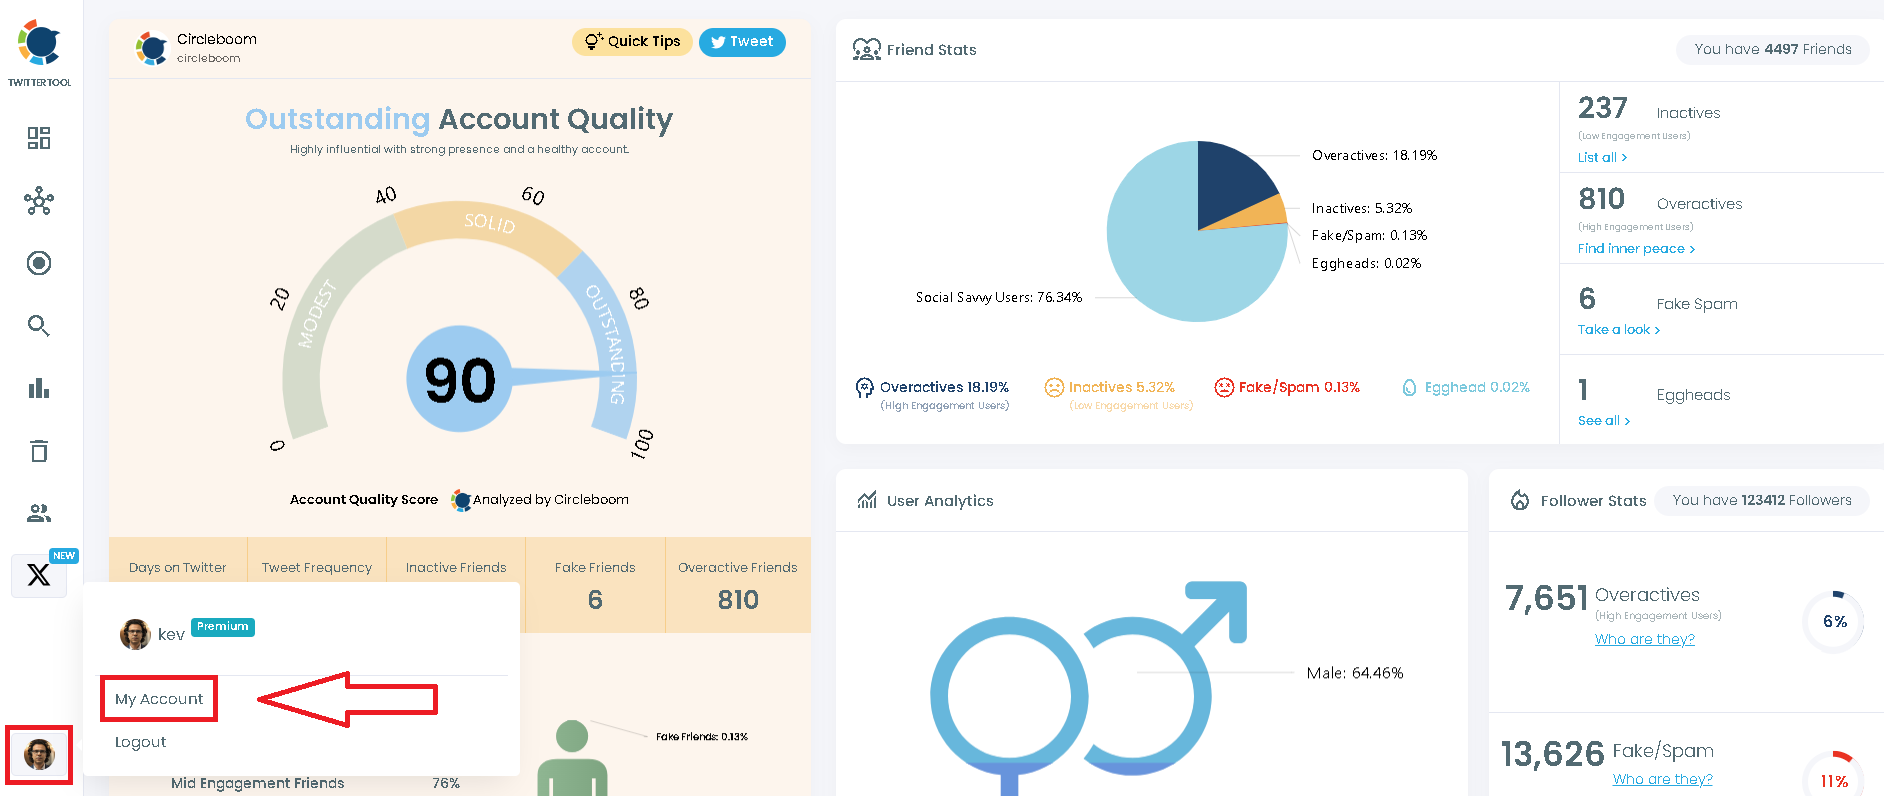1884x796 pixels.
Task: Click the 11% fake/spam progress ring
Action: pyautogui.click(x=1834, y=780)
